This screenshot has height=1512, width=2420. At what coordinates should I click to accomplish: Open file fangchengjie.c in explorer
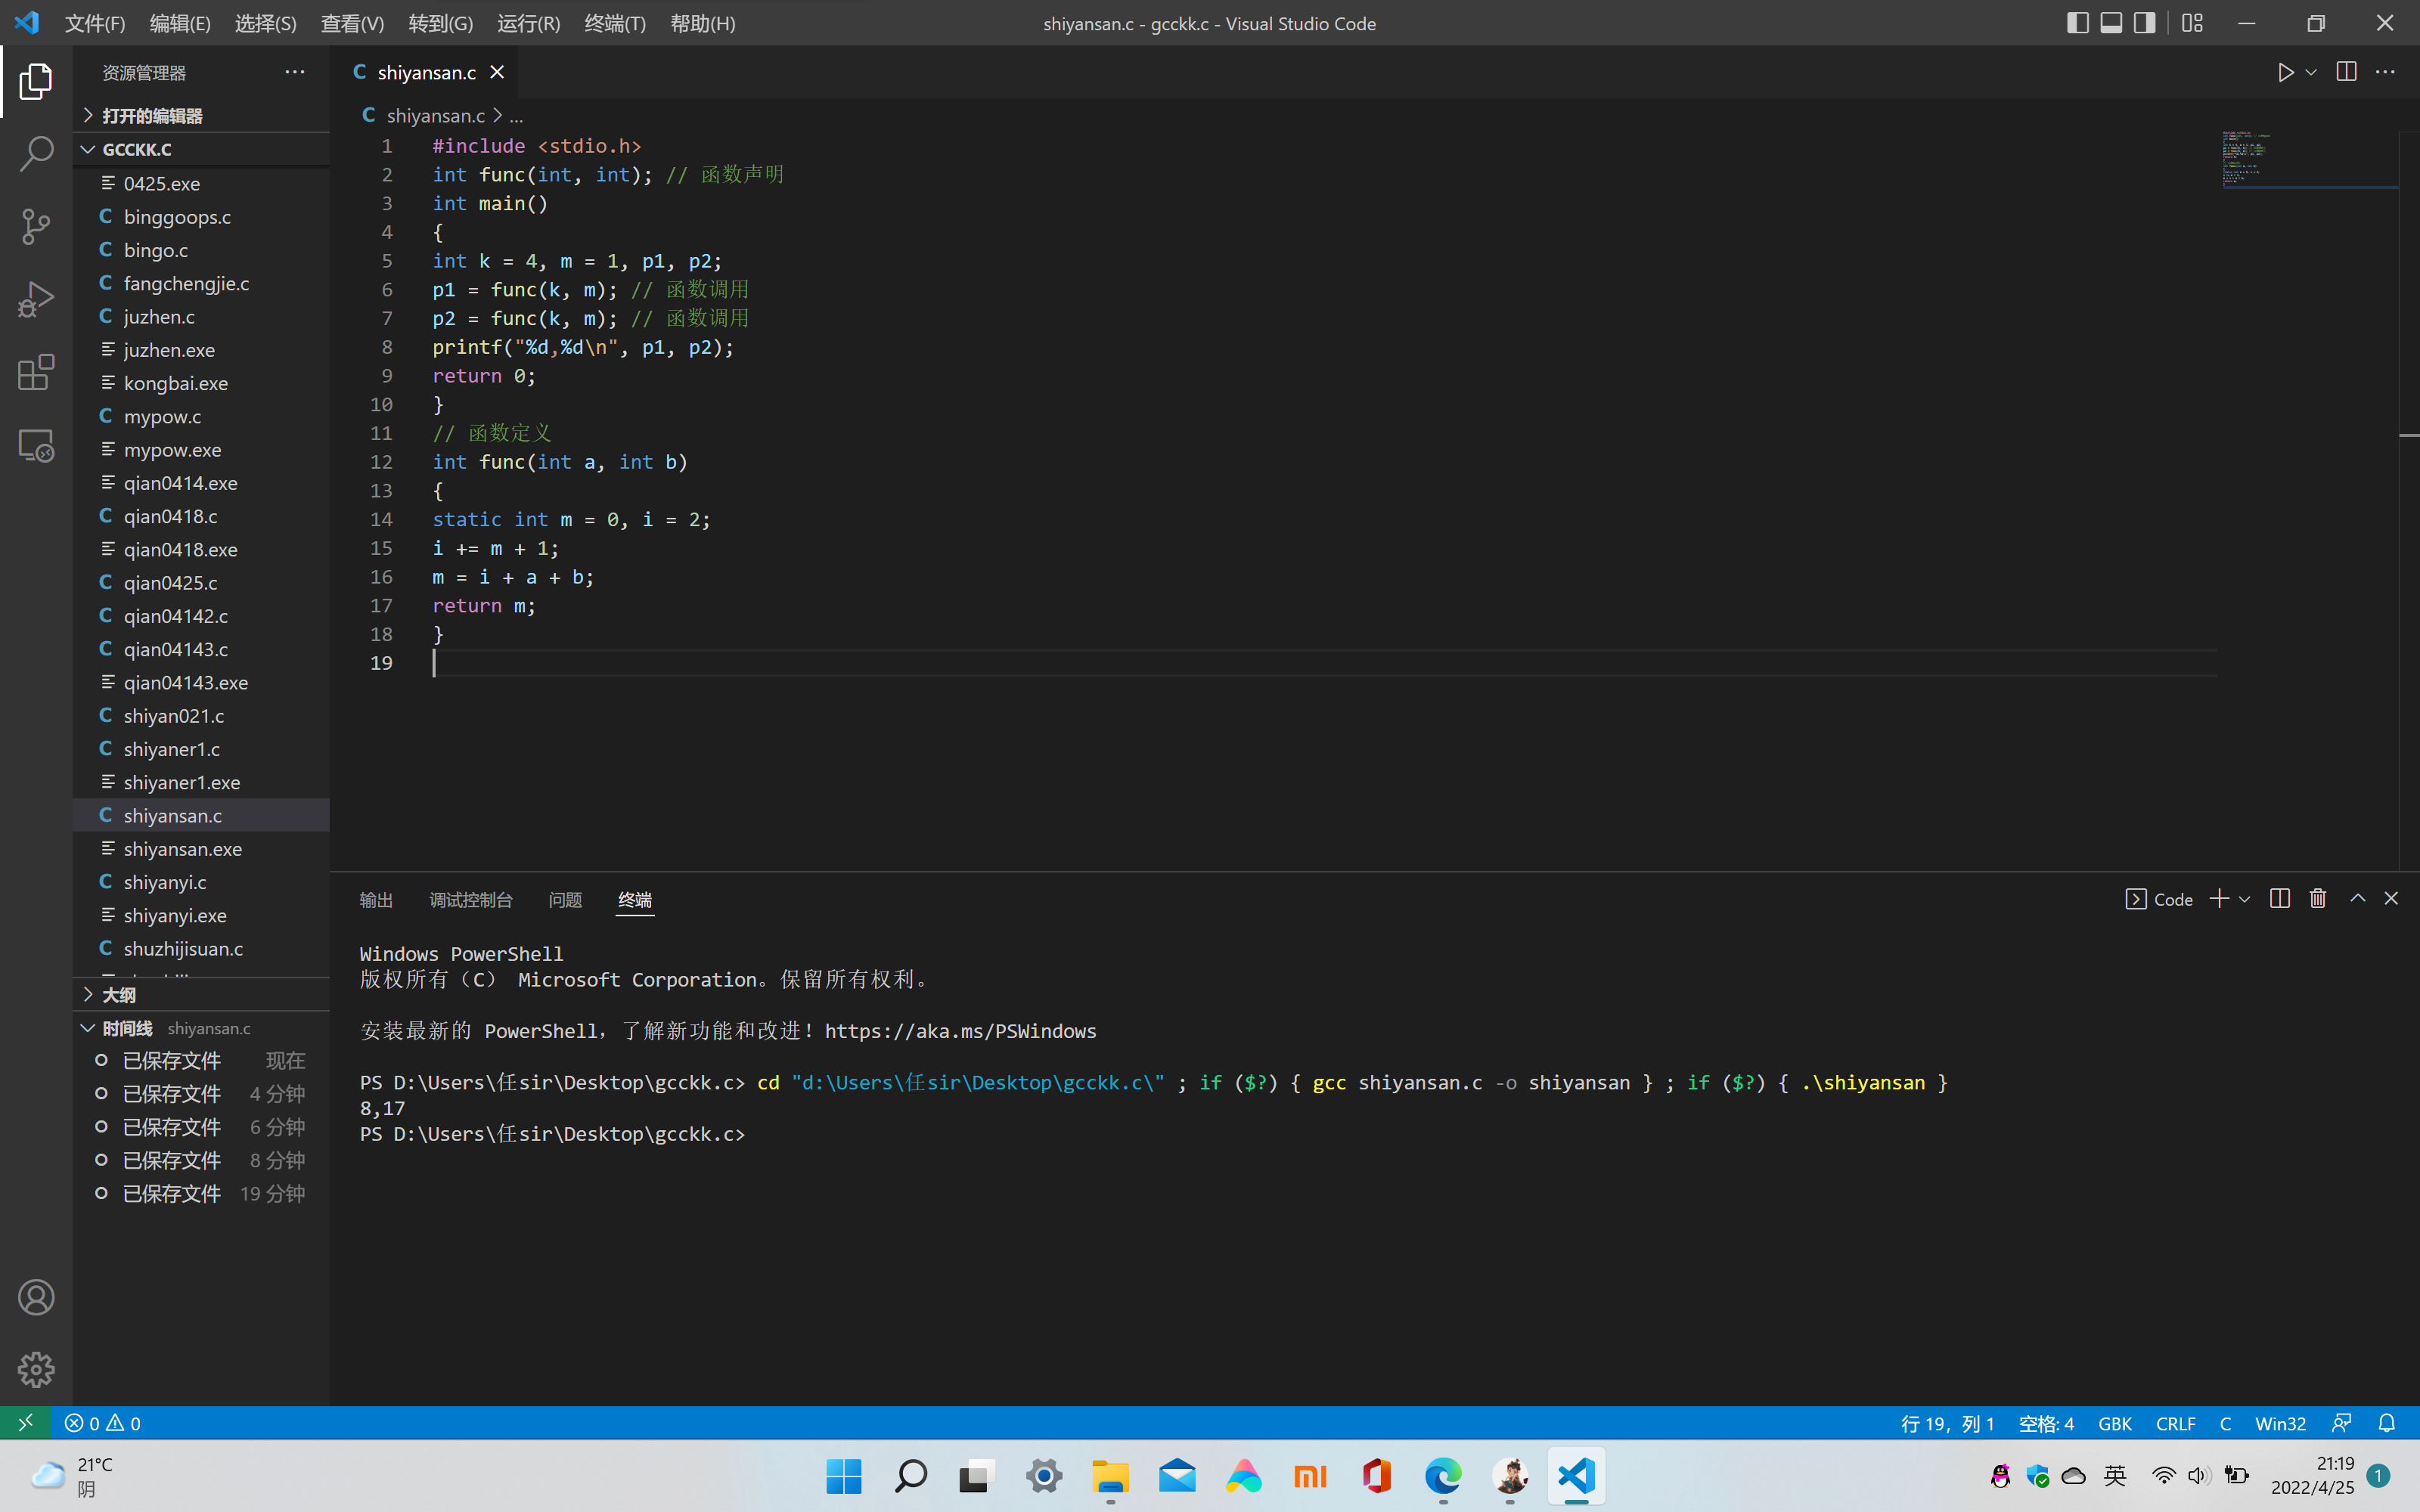pyautogui.click(x=201, y=283)
